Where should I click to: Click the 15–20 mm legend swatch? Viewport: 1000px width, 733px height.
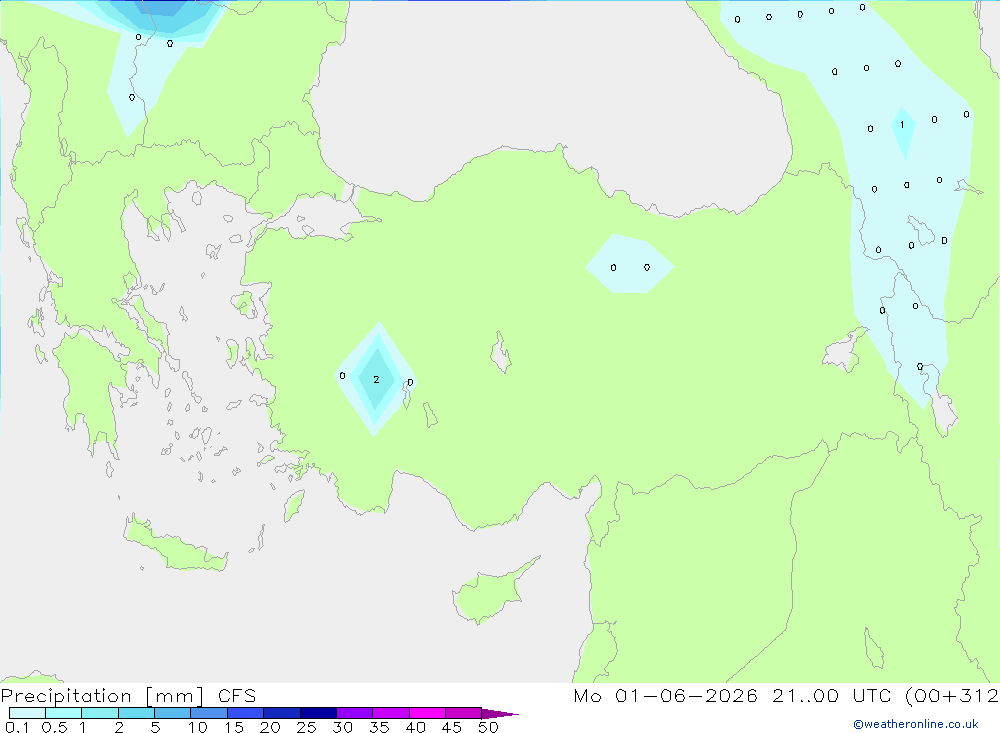point(246,713)
